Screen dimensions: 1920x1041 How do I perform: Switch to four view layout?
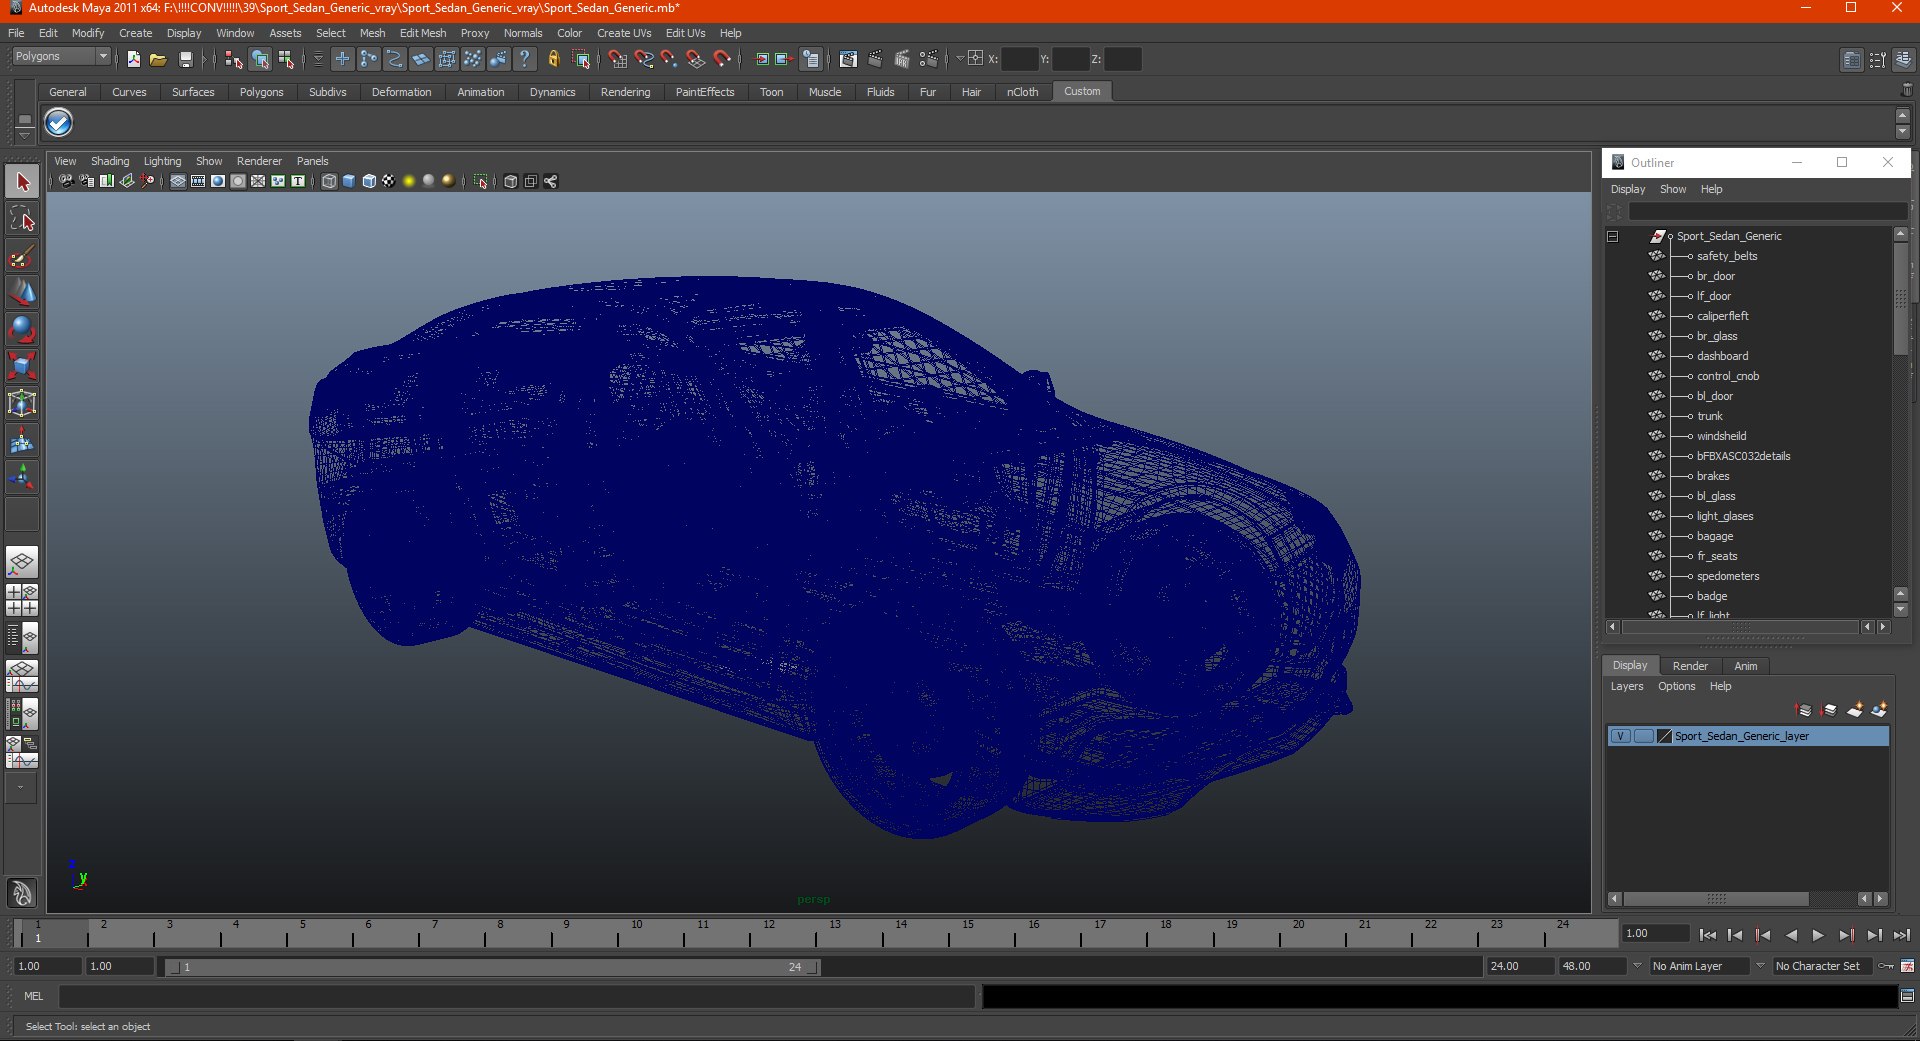(22, 600)
